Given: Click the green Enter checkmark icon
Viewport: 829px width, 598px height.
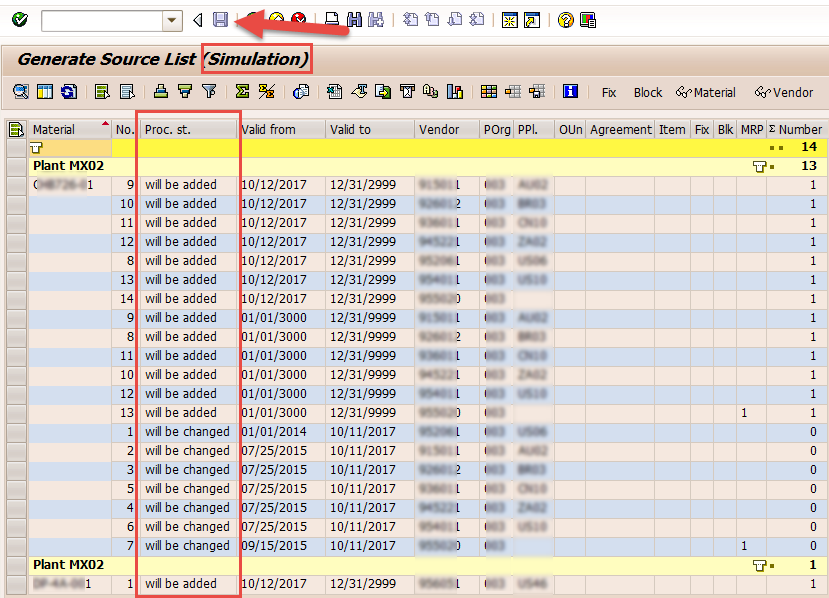Looking at the screenshot, I should click(20, 20).
